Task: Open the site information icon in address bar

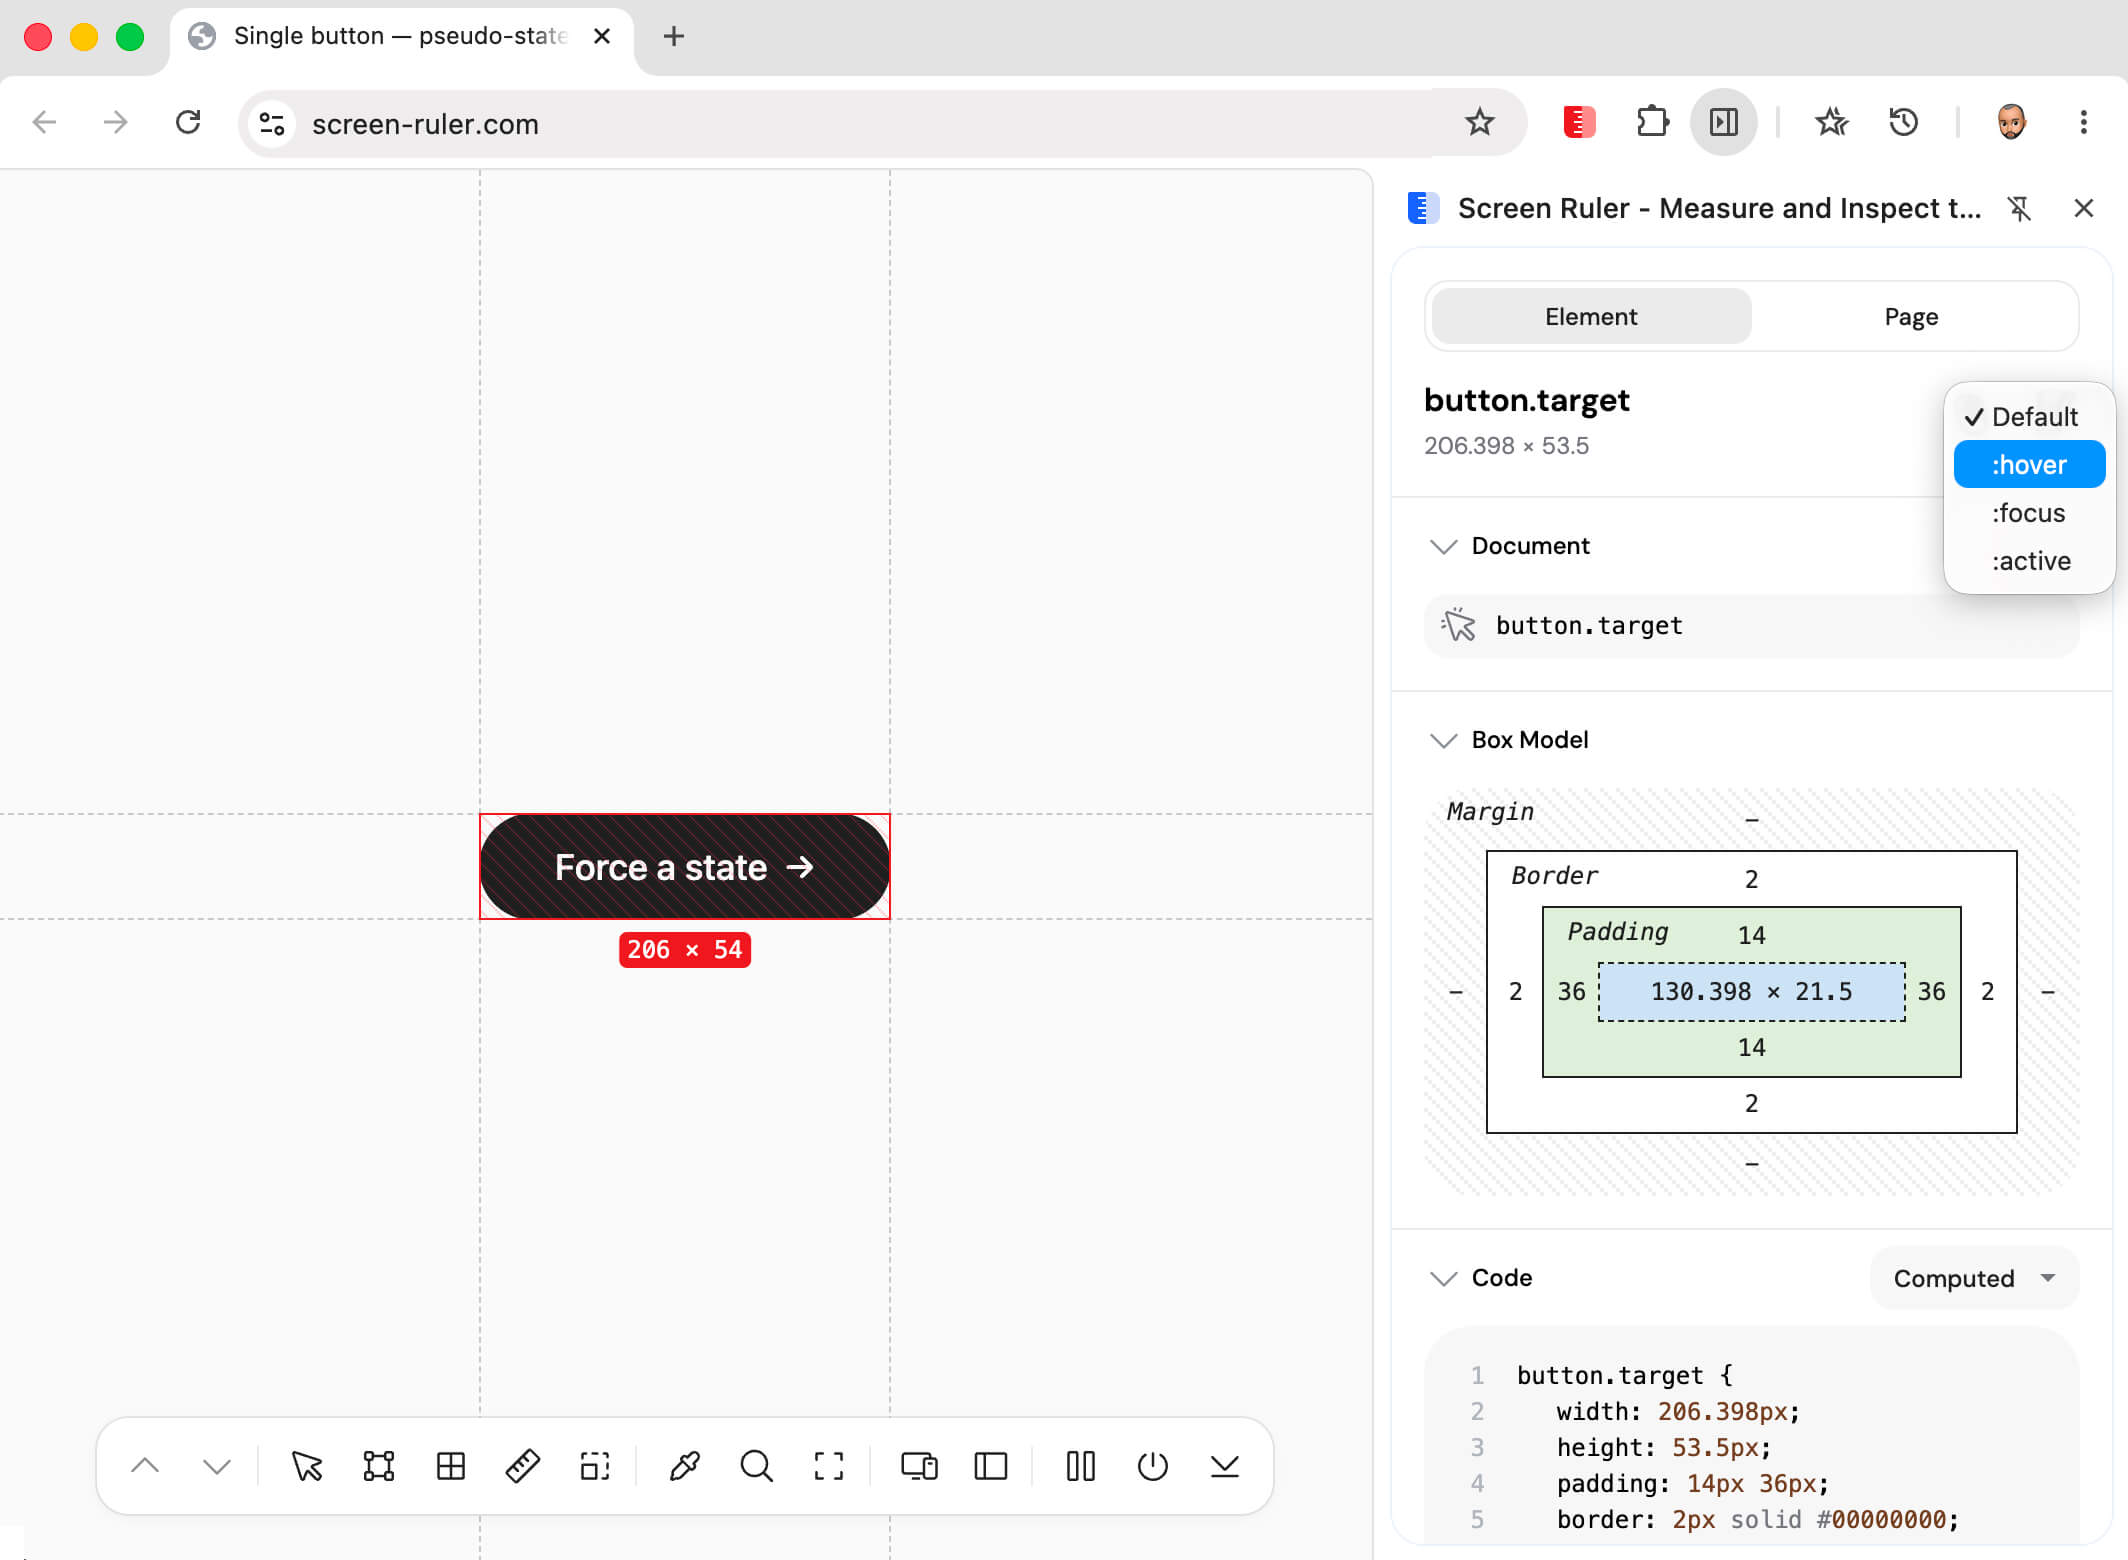Action: click(272, 123)
